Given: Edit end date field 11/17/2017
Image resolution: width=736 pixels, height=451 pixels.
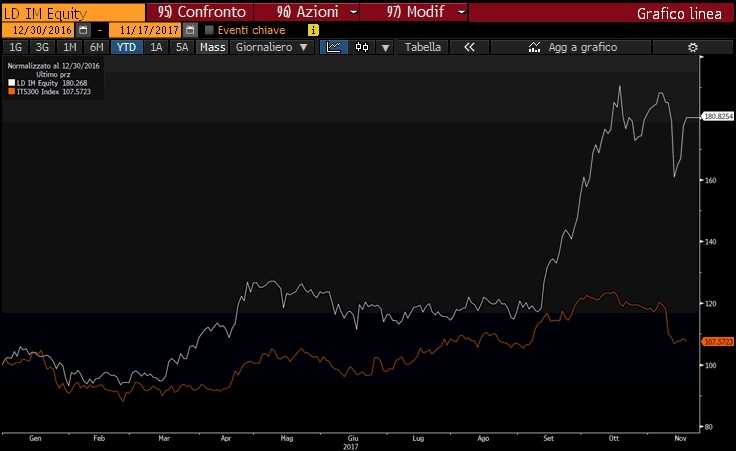Looking at the screenshot, I should (x=146, y=30).
